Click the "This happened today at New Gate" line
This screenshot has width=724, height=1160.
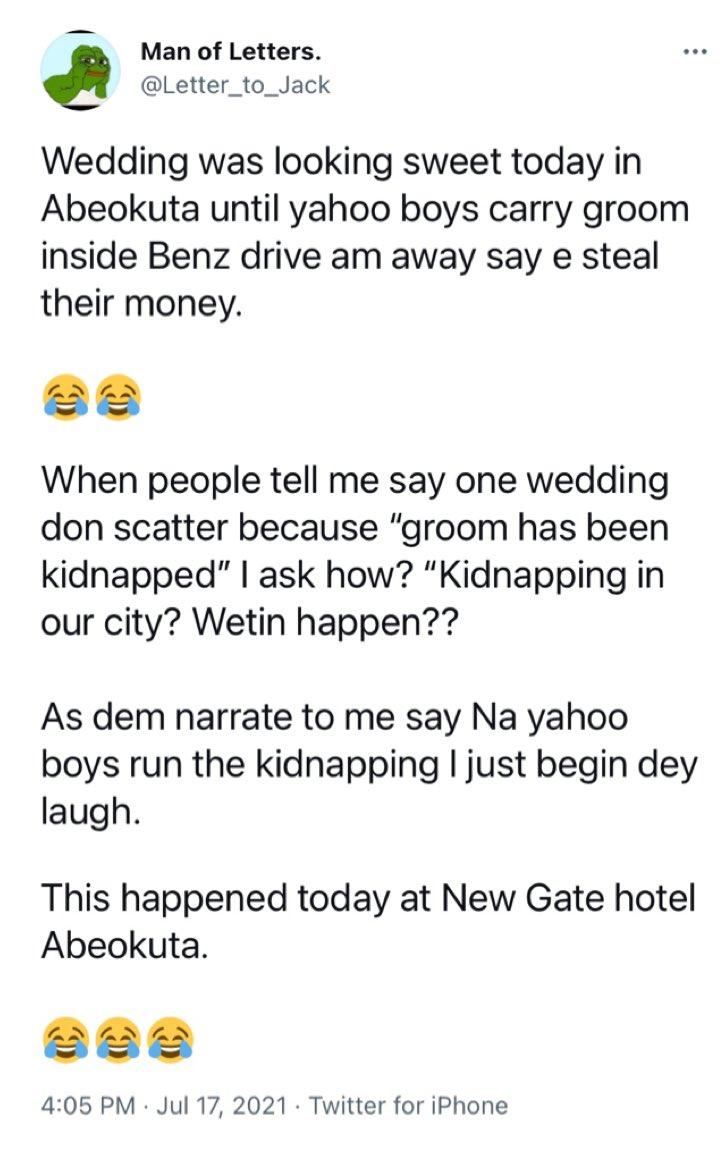tap(367, 897)
